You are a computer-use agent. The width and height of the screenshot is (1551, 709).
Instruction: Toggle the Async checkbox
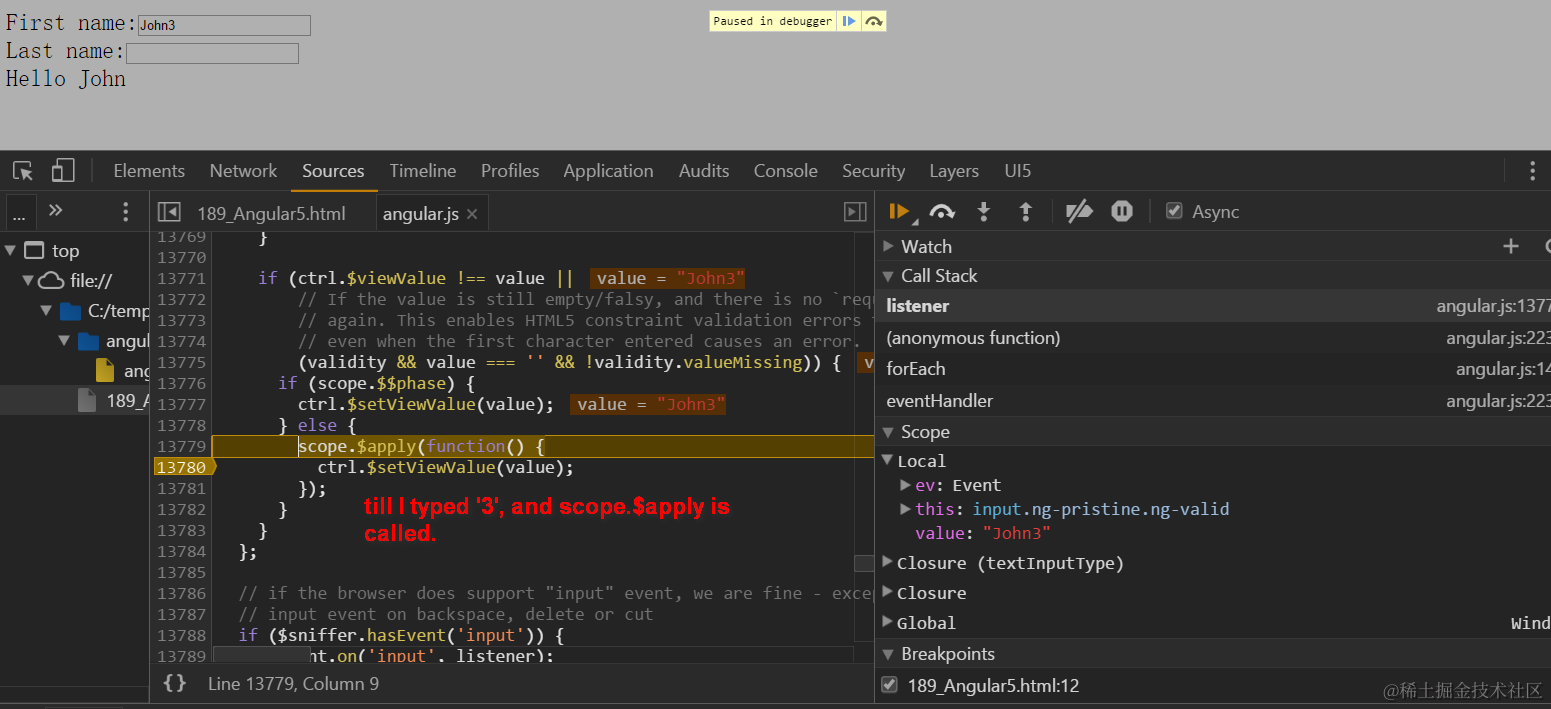pyautogui.click(x=1175, y=211)
